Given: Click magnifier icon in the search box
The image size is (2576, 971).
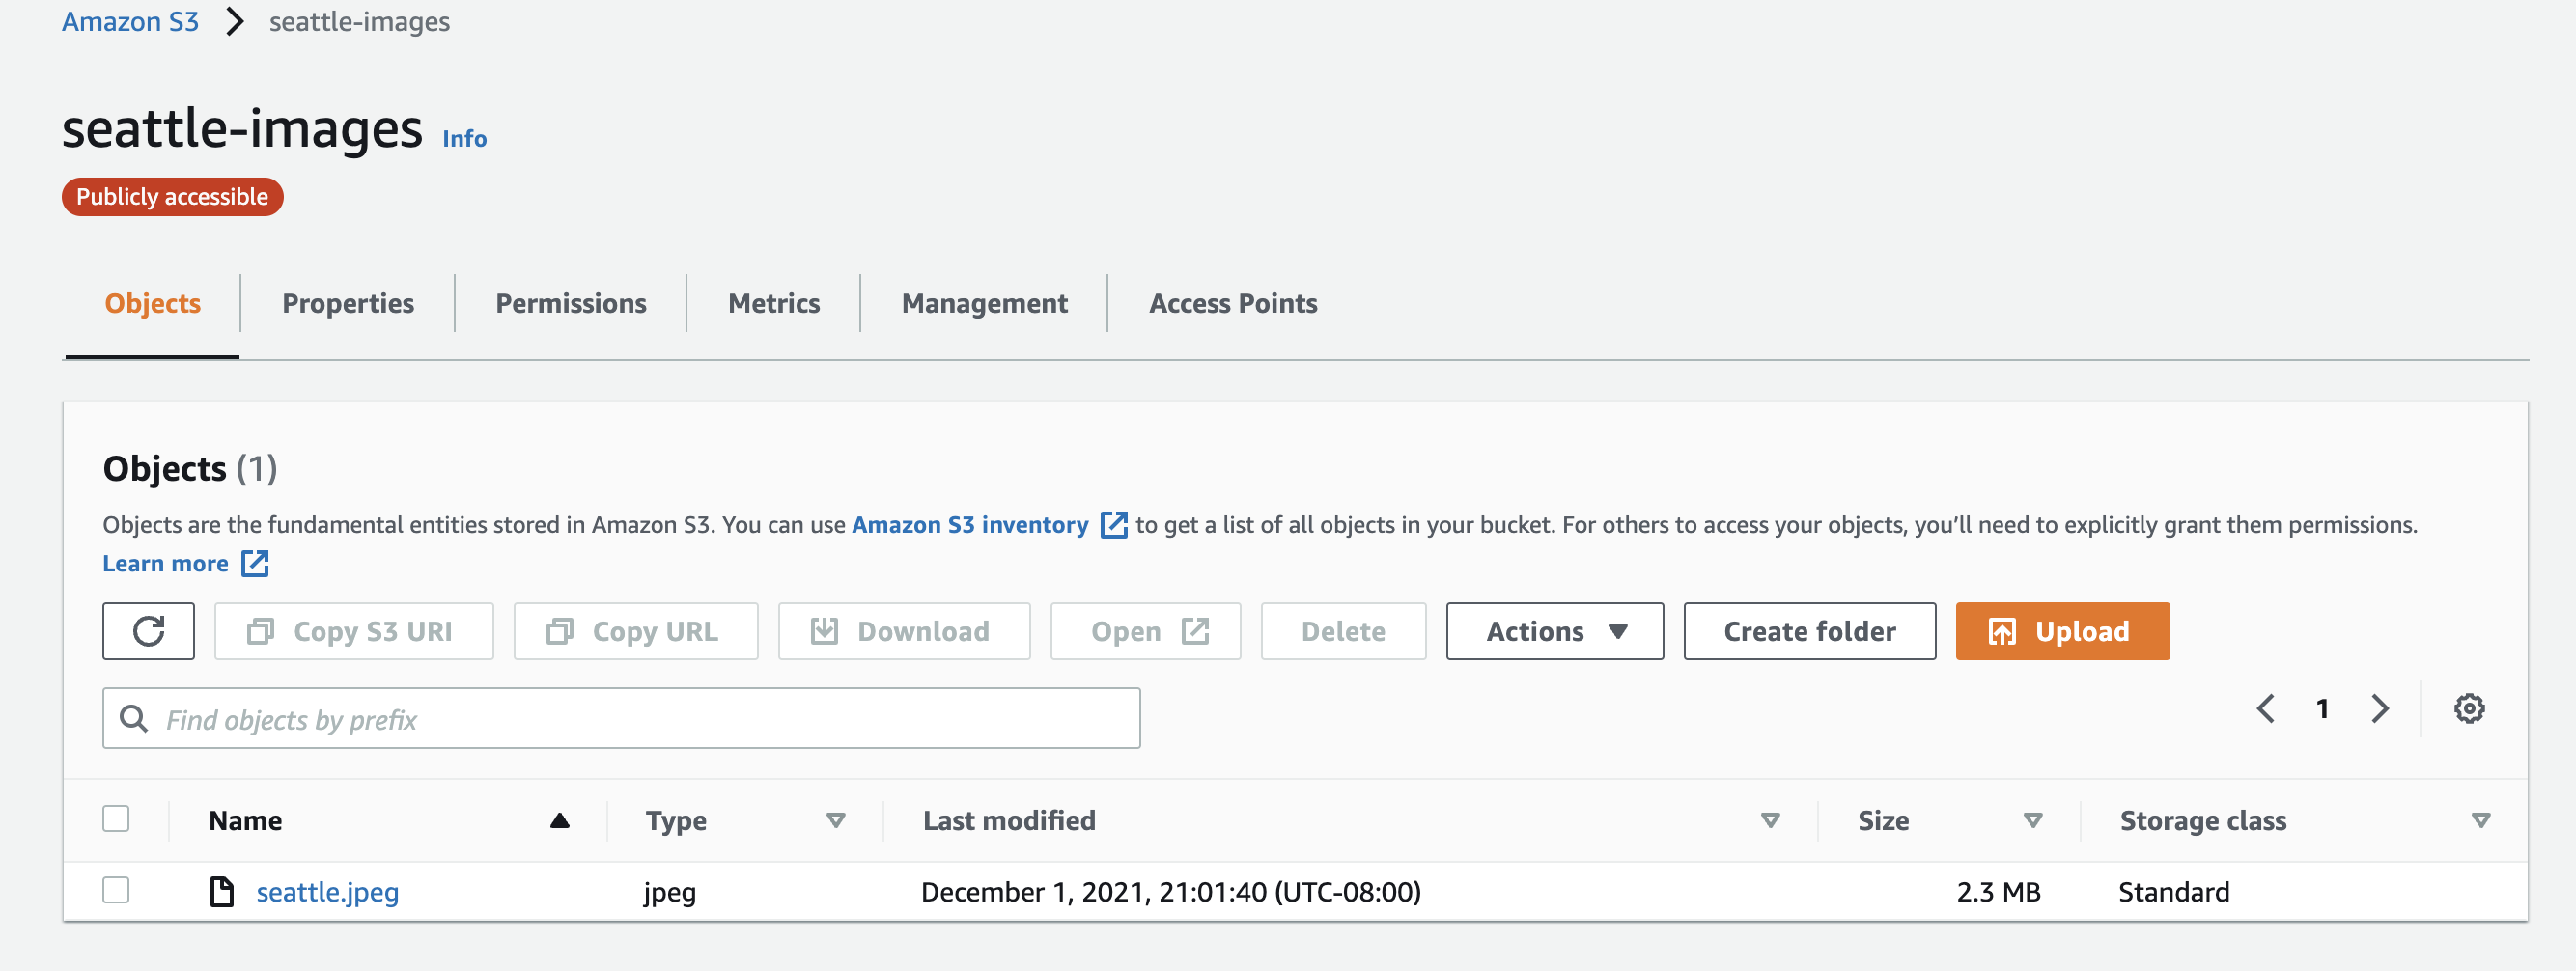Looking at the screenshot, I should [133, 718].
